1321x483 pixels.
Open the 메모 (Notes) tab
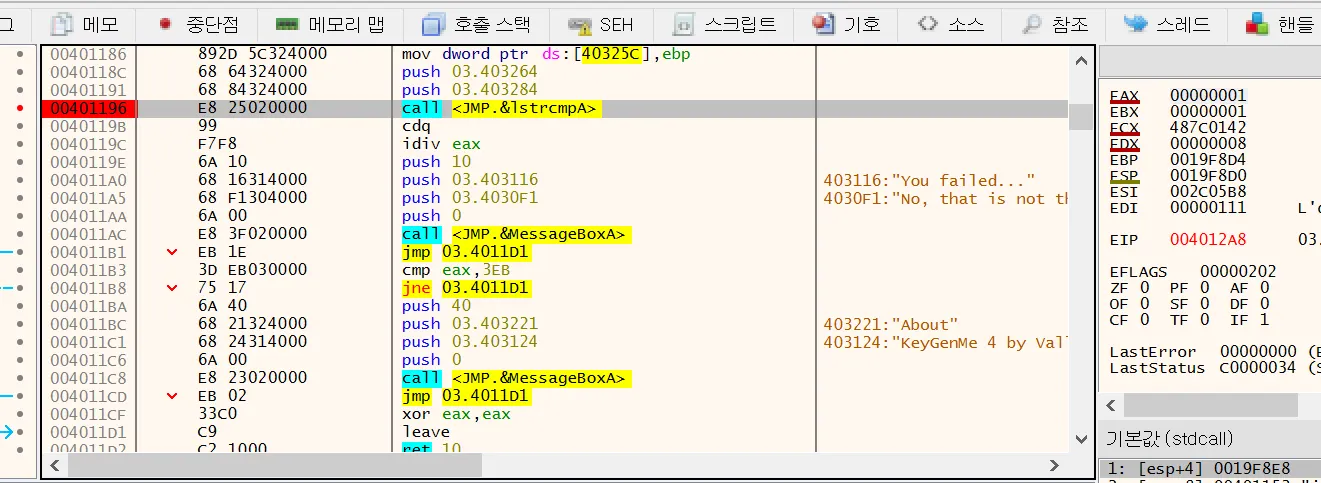[86, 24]
